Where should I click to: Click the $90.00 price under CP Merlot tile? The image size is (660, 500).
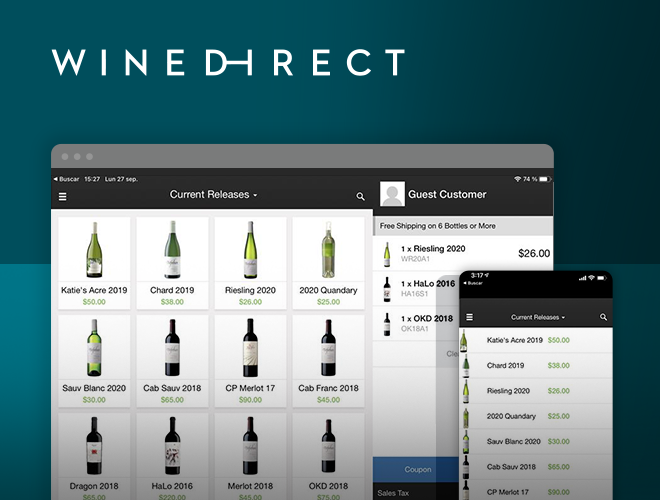point(250,400)
